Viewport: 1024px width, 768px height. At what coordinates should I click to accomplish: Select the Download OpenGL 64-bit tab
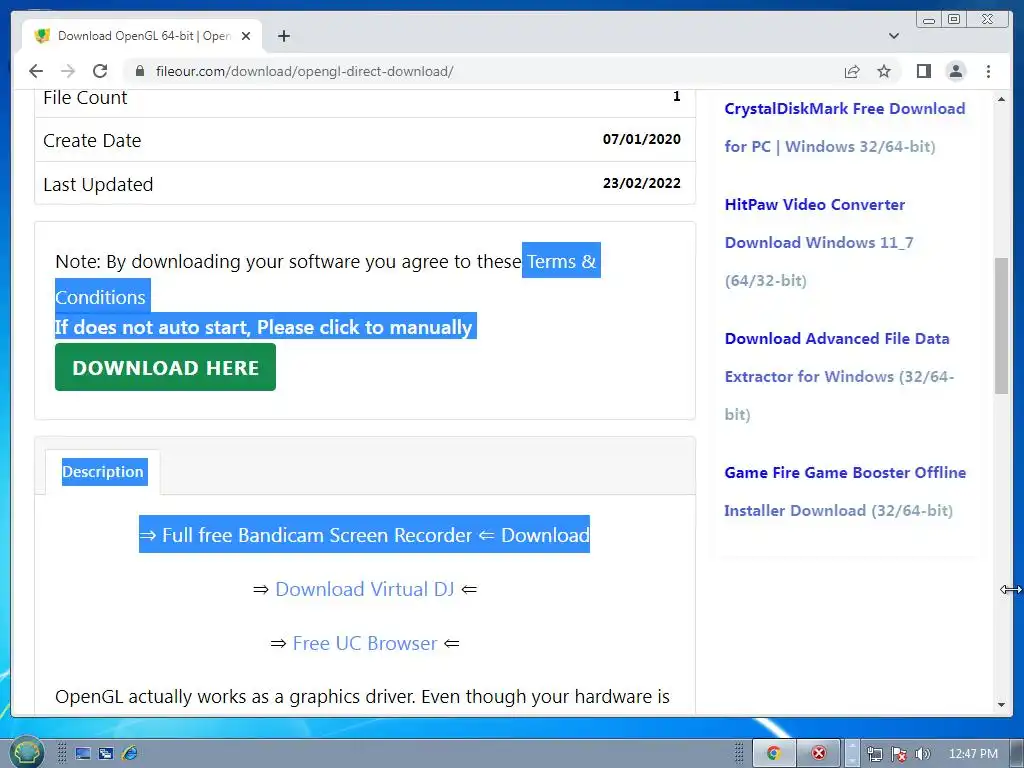point(142,36)
